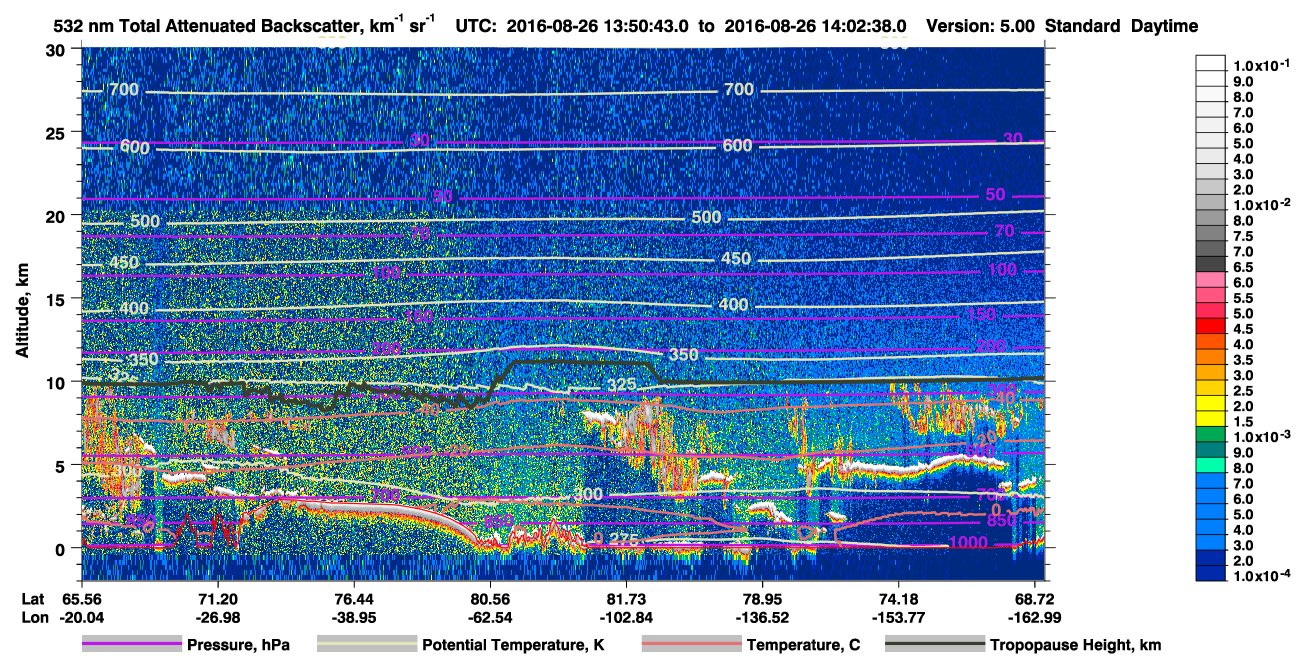
Task: Click the 'Pressure, hPa' legend label
Action: 239,645
